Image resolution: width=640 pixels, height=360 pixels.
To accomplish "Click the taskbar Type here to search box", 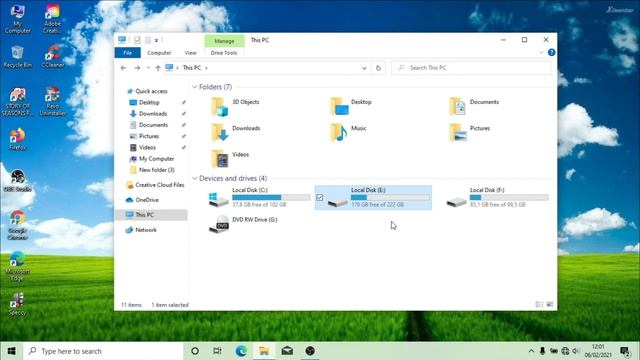I will (103, 351).
